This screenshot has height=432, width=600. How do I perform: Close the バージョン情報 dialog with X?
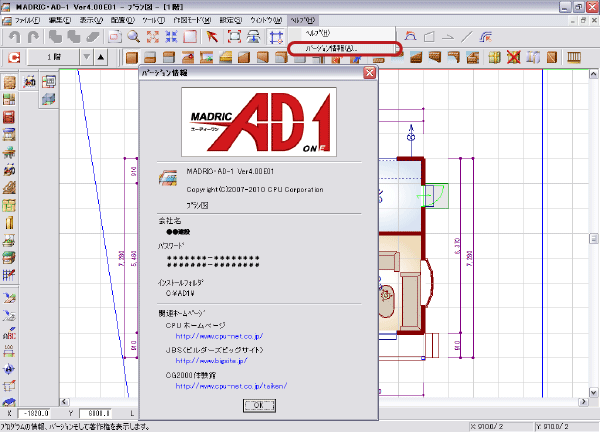click(369, 73)
